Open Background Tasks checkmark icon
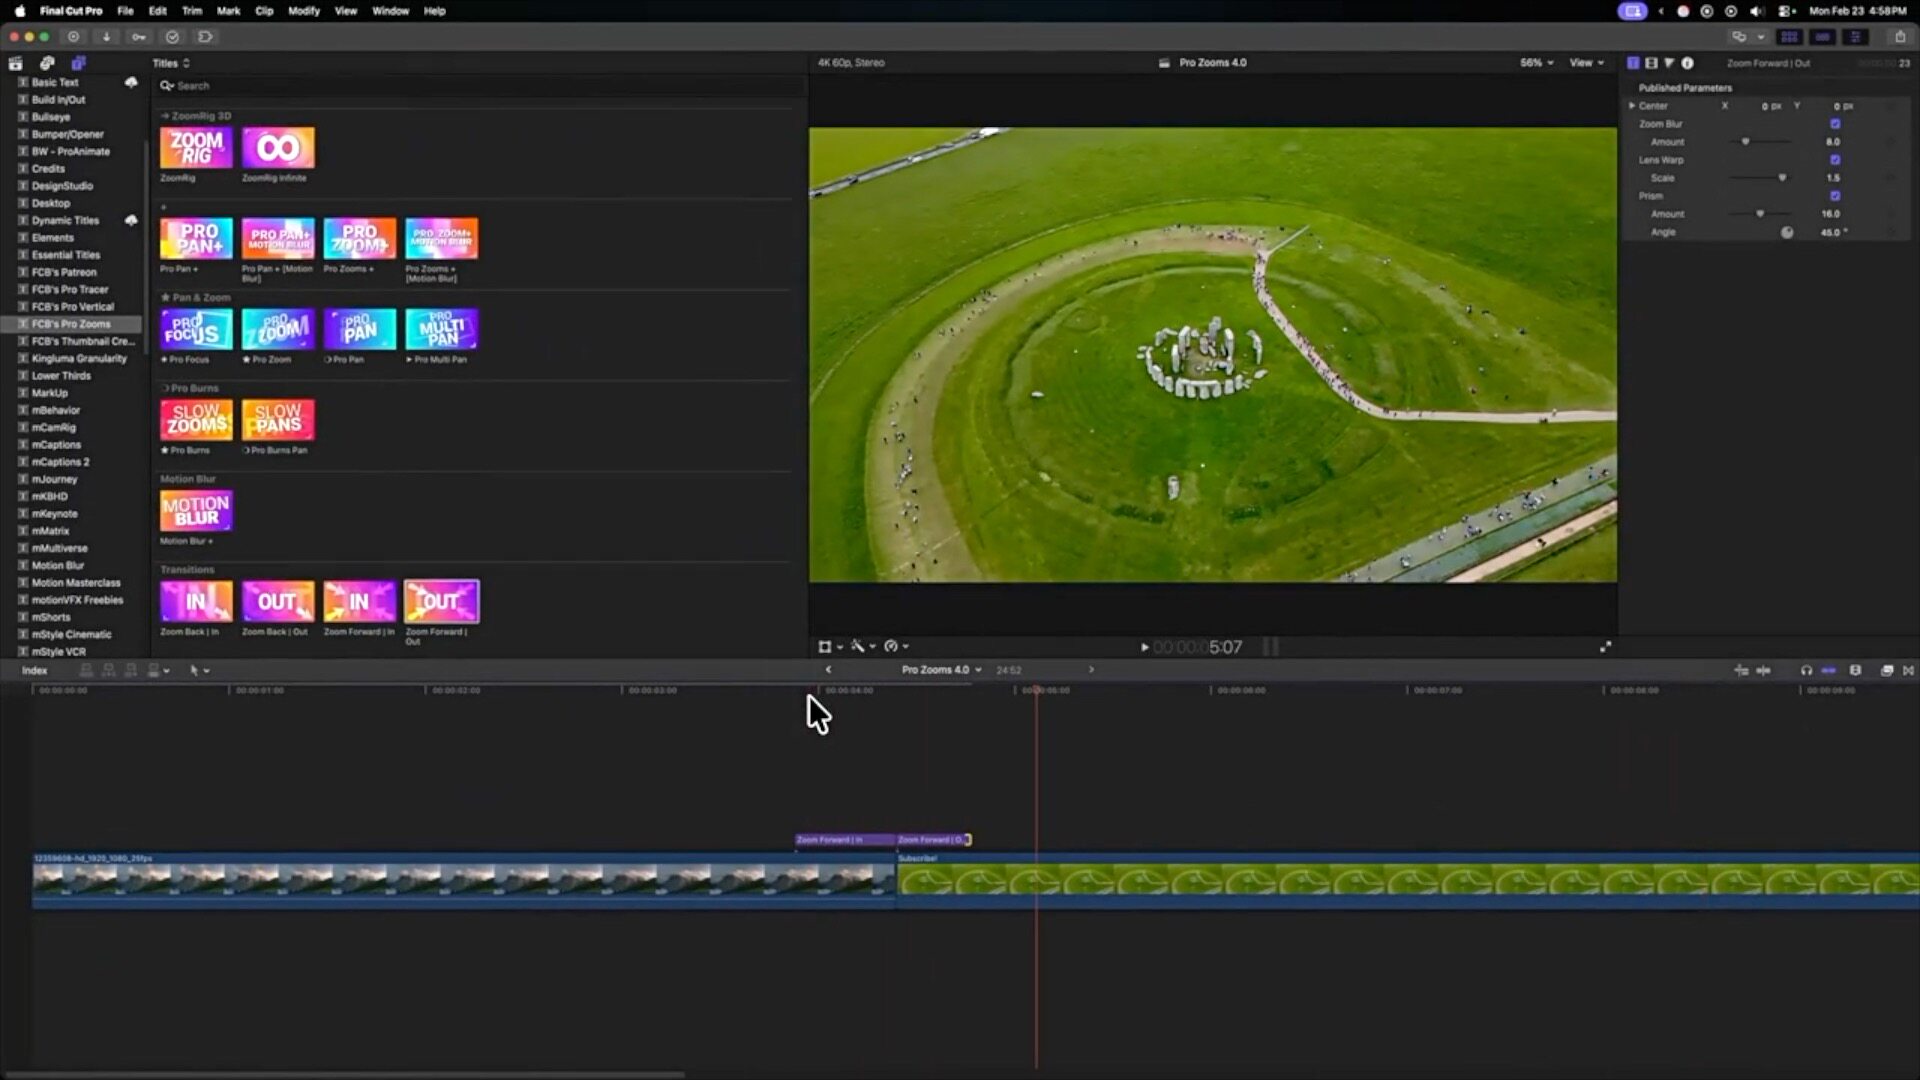The width and height of the screenshot is (1920, 1080). pos(172,37)
